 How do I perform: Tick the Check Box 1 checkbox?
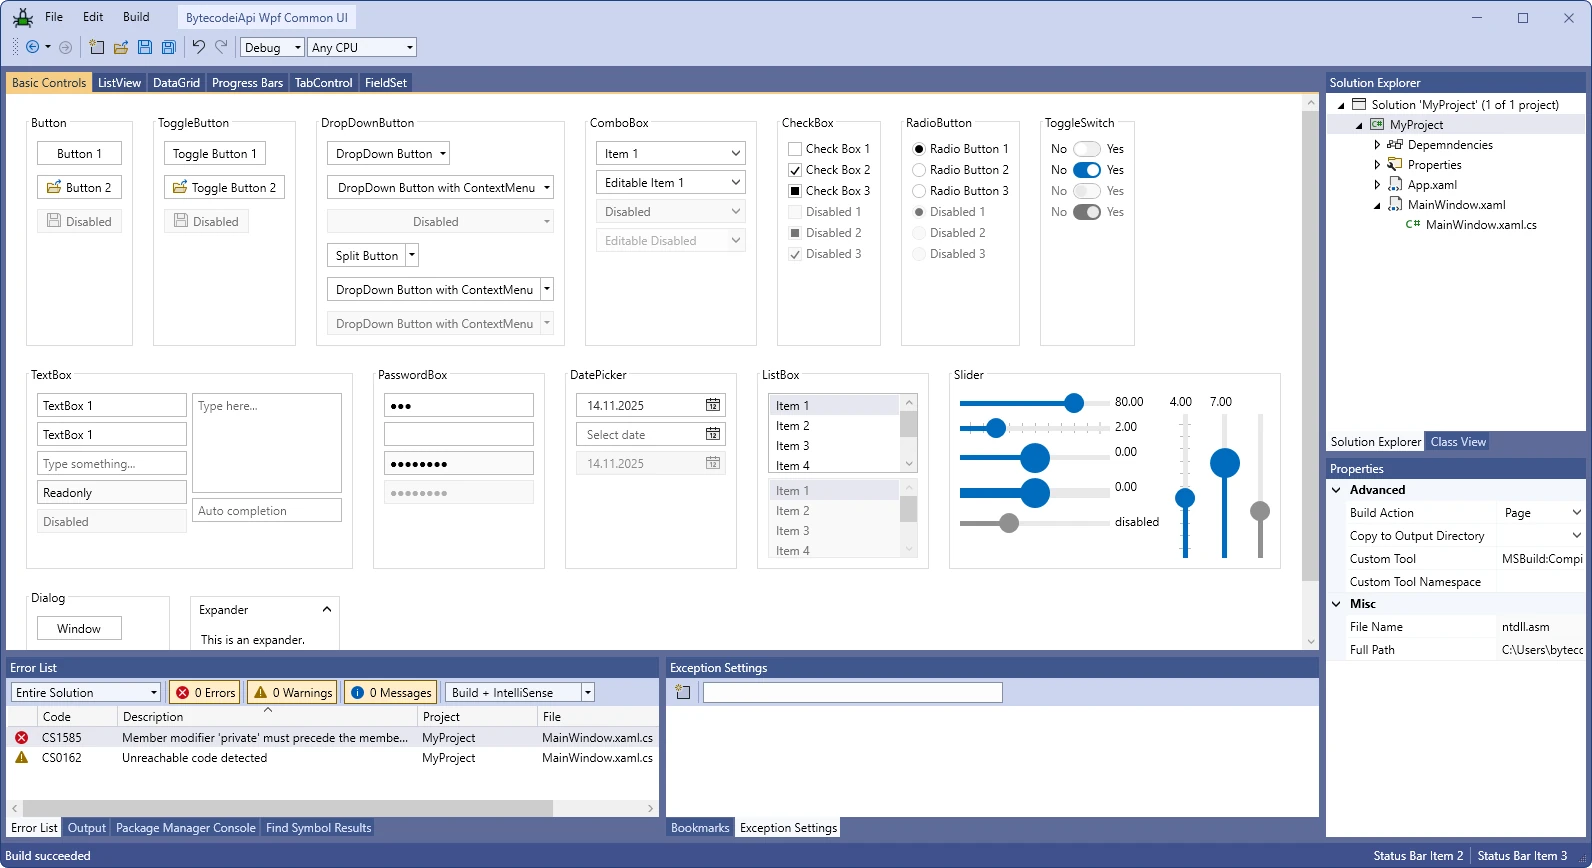coord(795,149)
